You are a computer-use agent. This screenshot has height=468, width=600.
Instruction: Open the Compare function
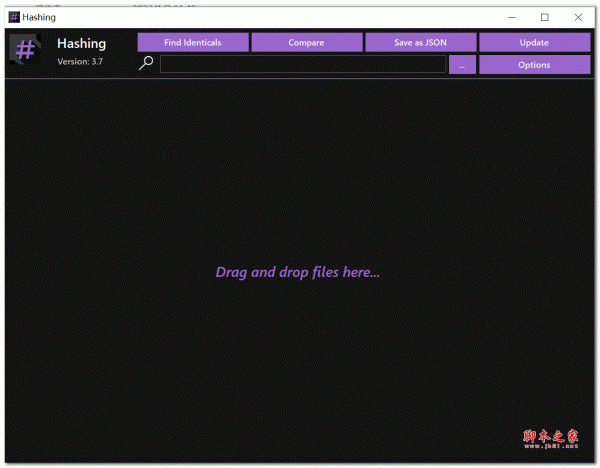click(307, 42)
